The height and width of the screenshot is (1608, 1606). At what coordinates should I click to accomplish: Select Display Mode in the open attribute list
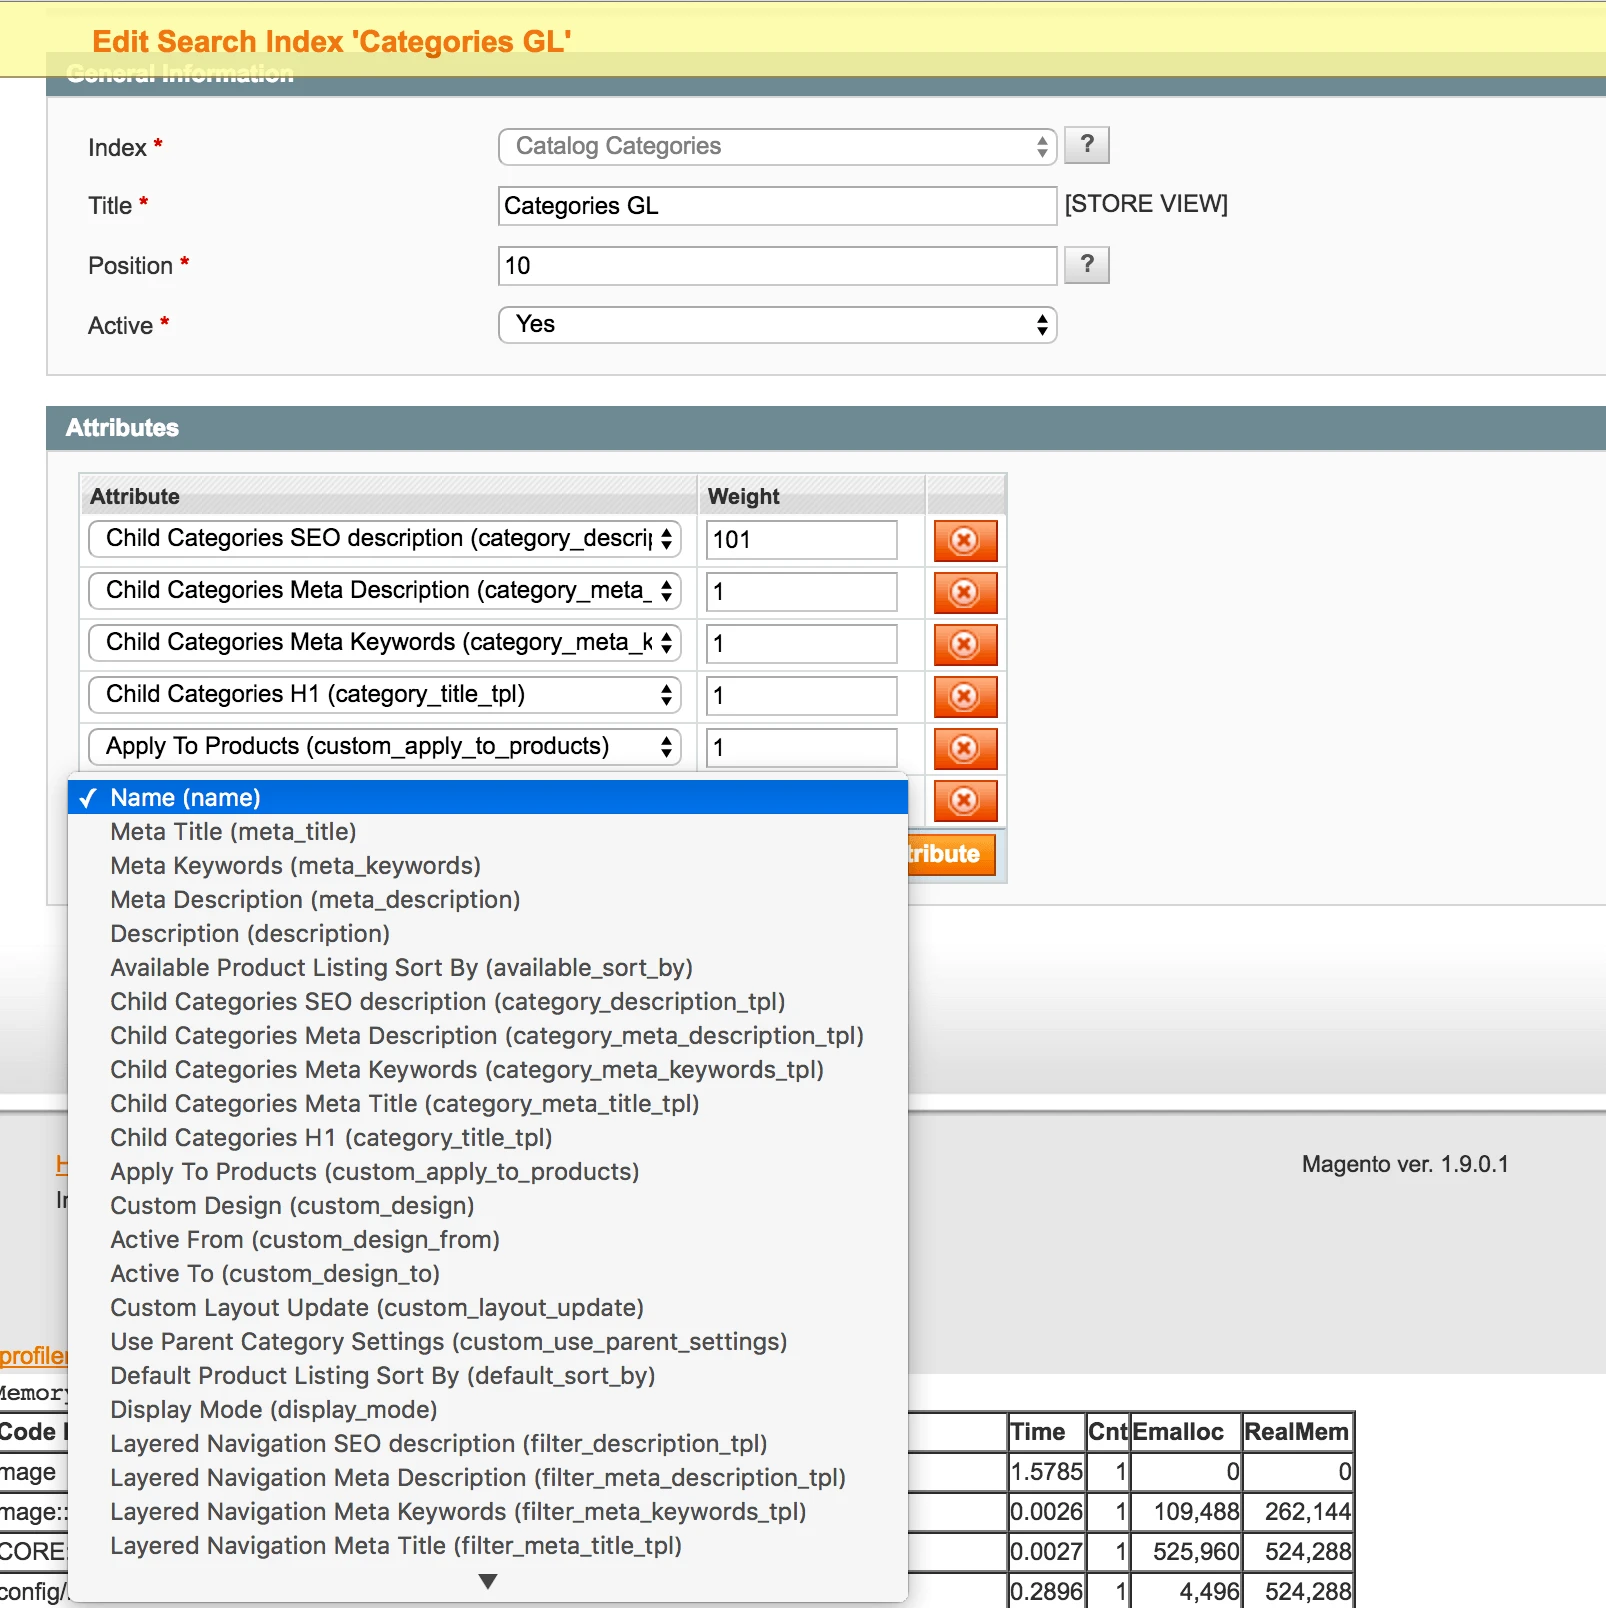(x=272, y=1409)
